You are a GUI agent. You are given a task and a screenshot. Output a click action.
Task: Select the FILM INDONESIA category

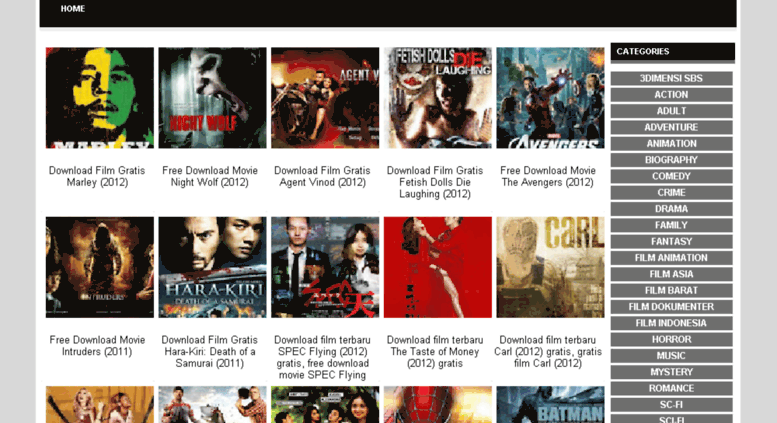[671, 323]
